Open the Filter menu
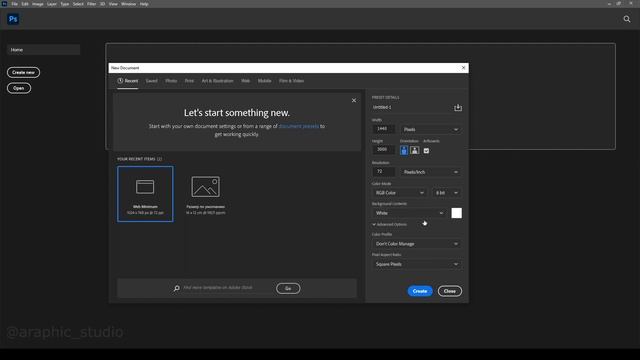This screenshot has width=640, height=360. 91,4
